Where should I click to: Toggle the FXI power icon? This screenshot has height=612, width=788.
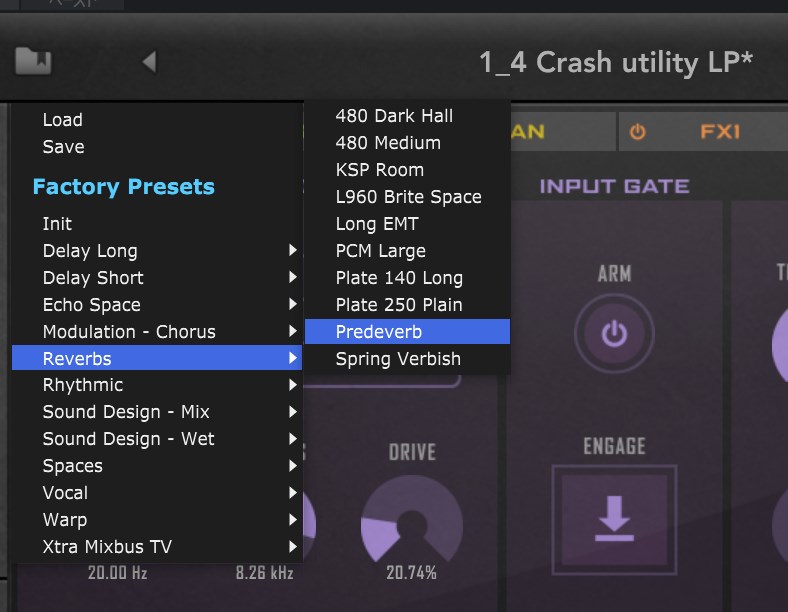[637, 131]
